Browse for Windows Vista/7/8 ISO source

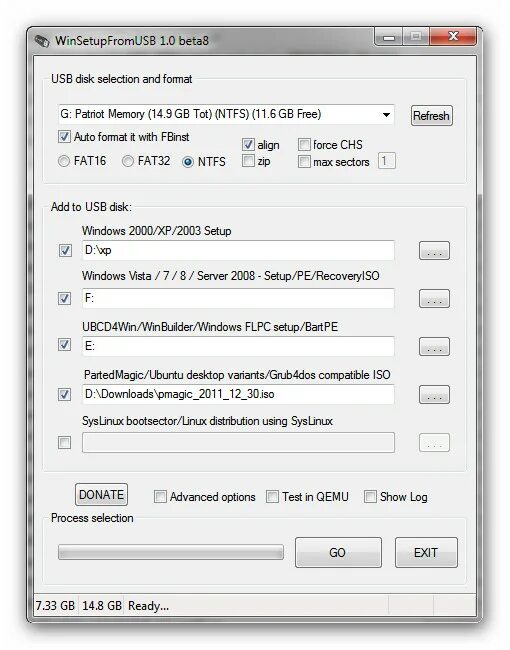434,298
